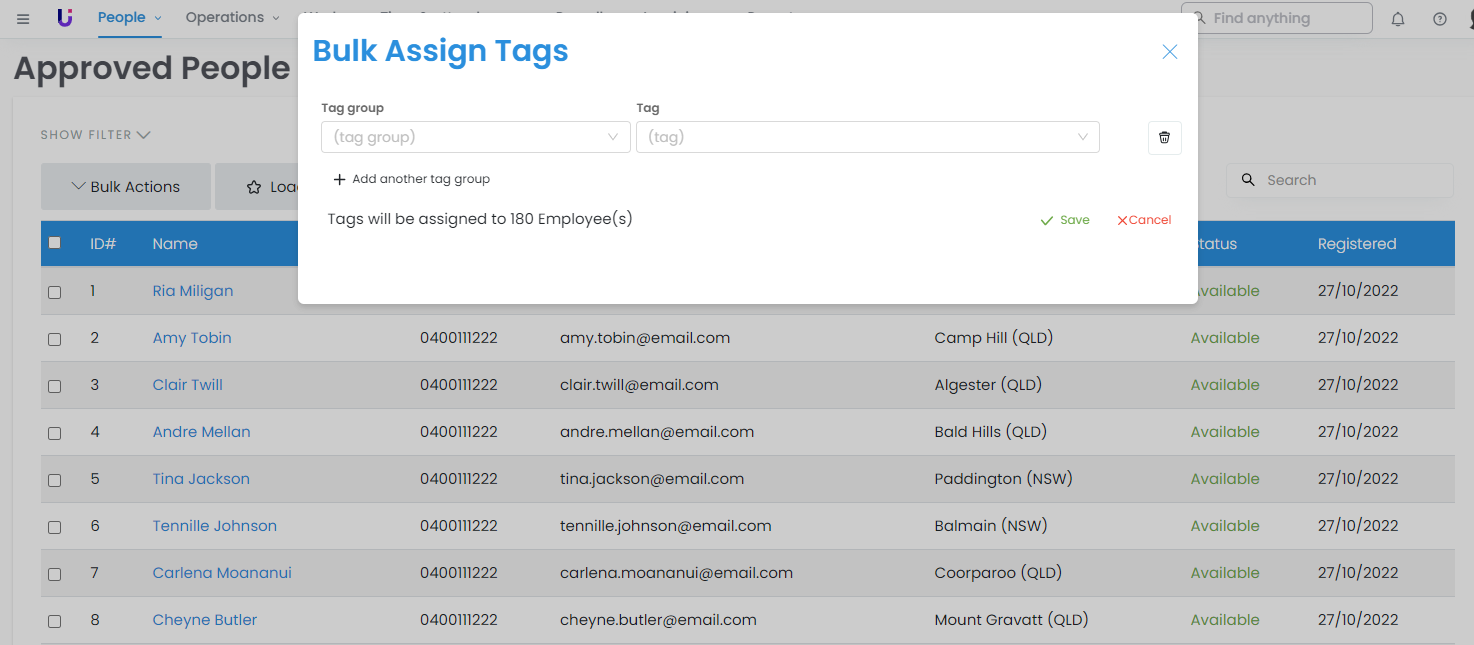Open the help question mark icon

pyautogui.click(x=1440, y=19)
